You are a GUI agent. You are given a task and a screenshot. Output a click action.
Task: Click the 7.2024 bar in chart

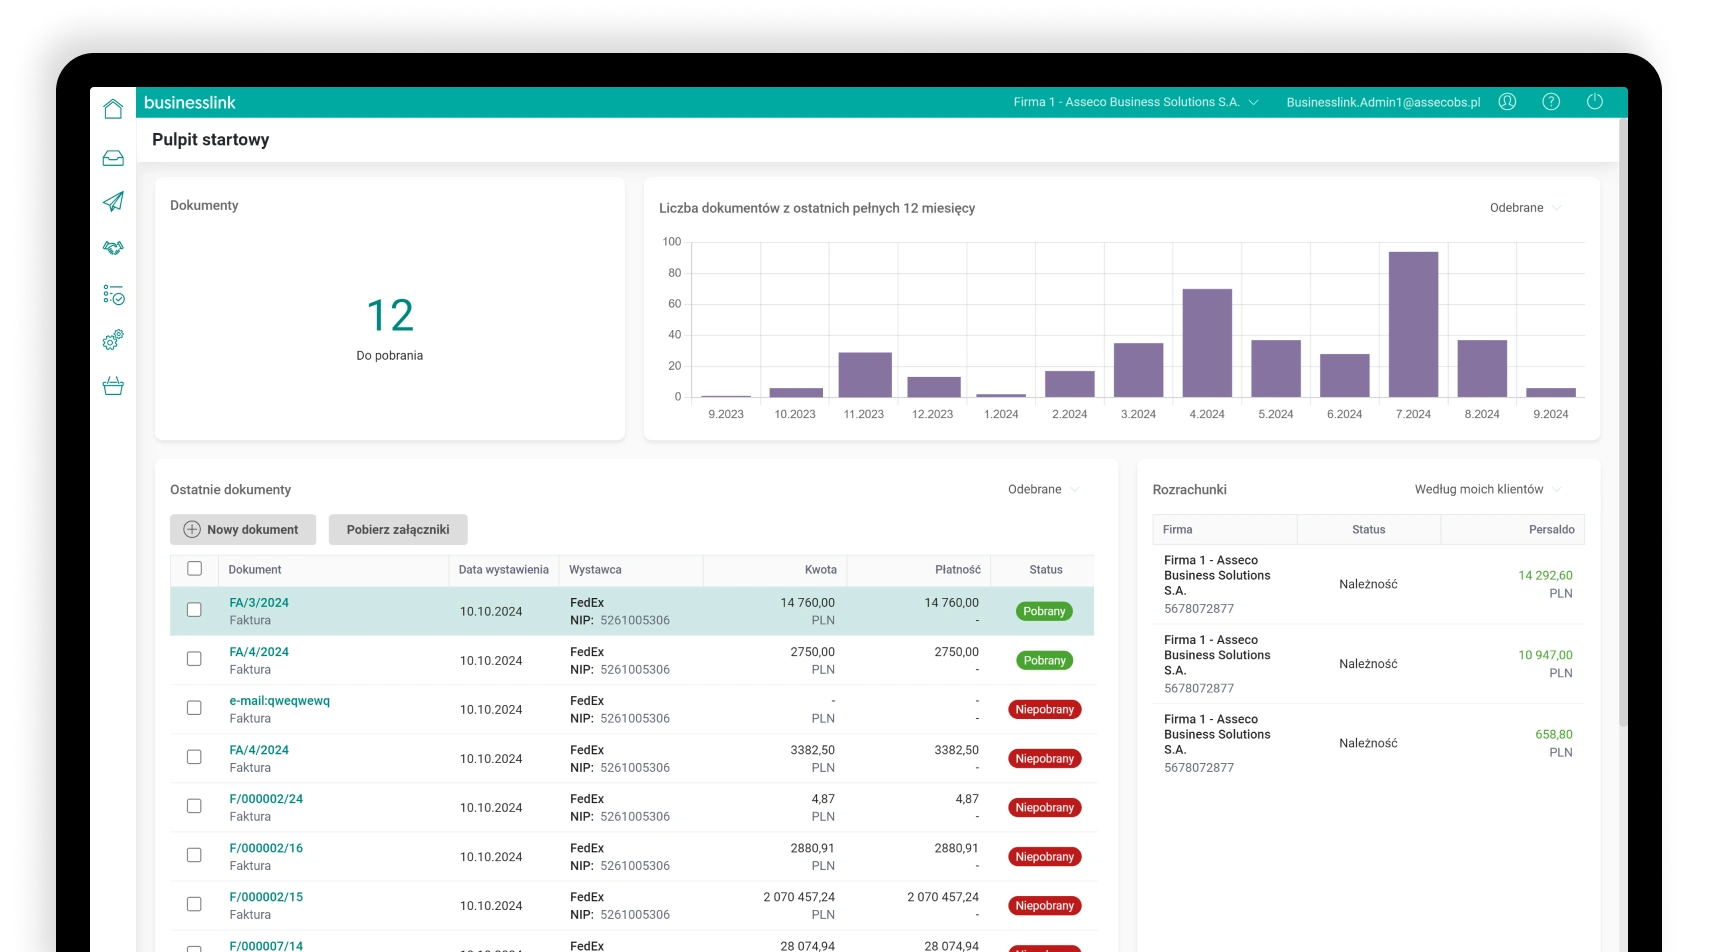[1413, 325]
